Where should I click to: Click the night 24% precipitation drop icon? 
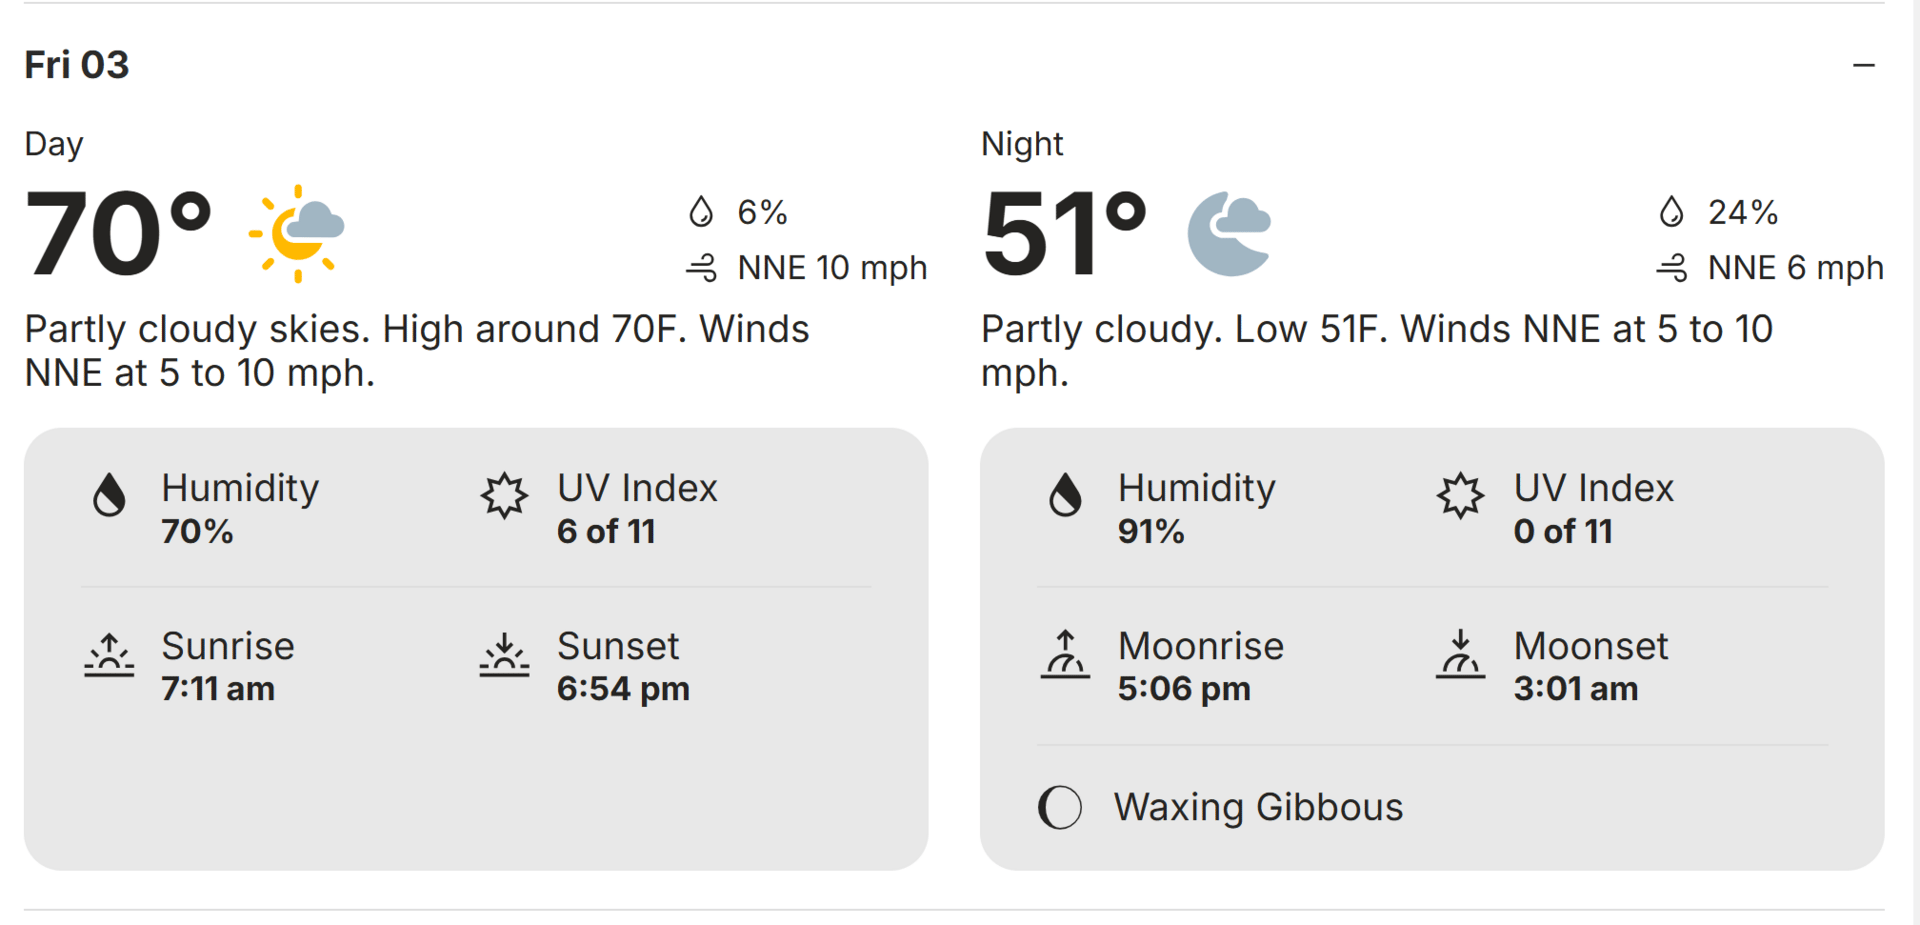[1671, 212]
